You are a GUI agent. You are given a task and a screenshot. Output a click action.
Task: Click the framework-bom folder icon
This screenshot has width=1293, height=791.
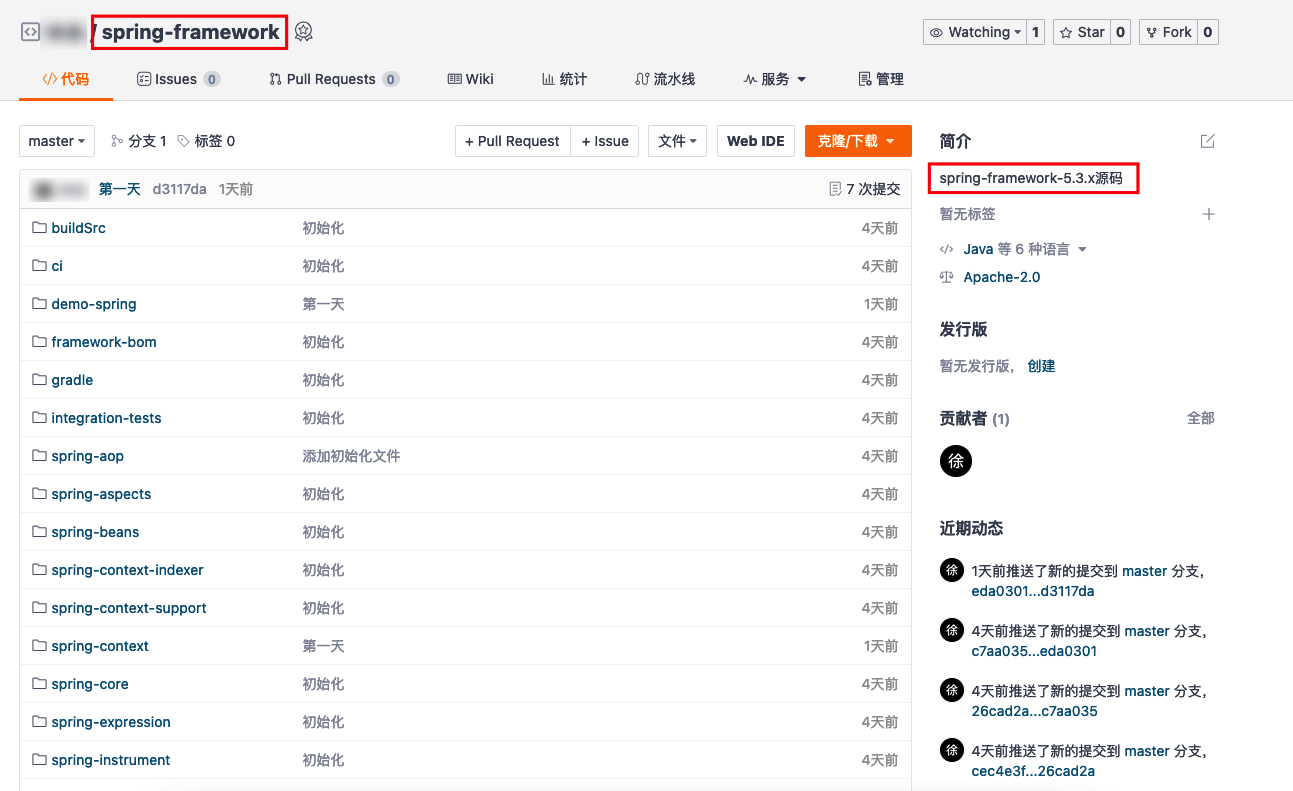click(x=40, y=342)
